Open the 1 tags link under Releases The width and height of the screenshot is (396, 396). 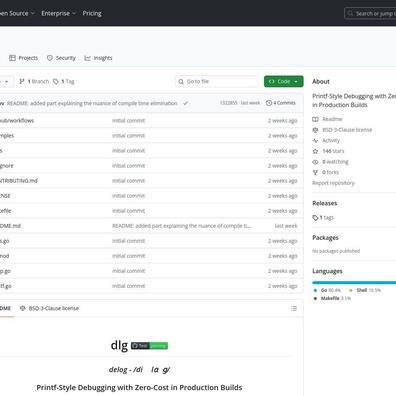click(327, 217)
